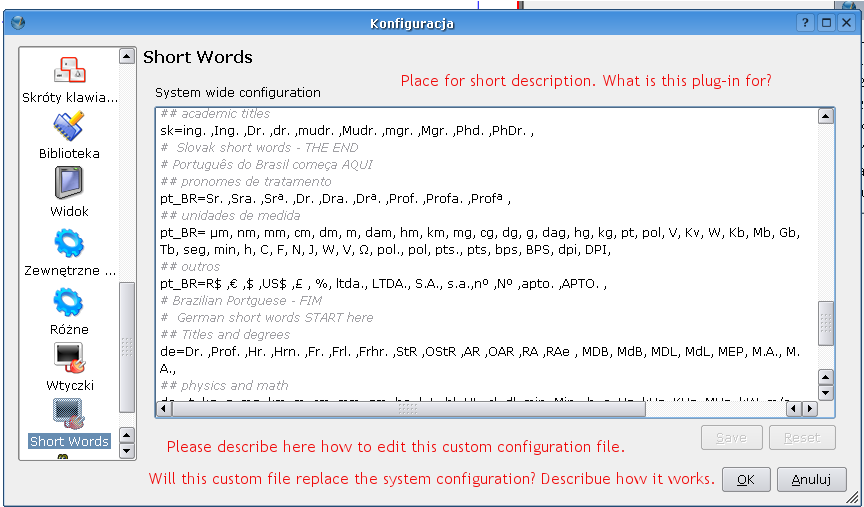This screenshot has height=507, width=864.
Task: Click the help question mark button
Action: [807, 23]
